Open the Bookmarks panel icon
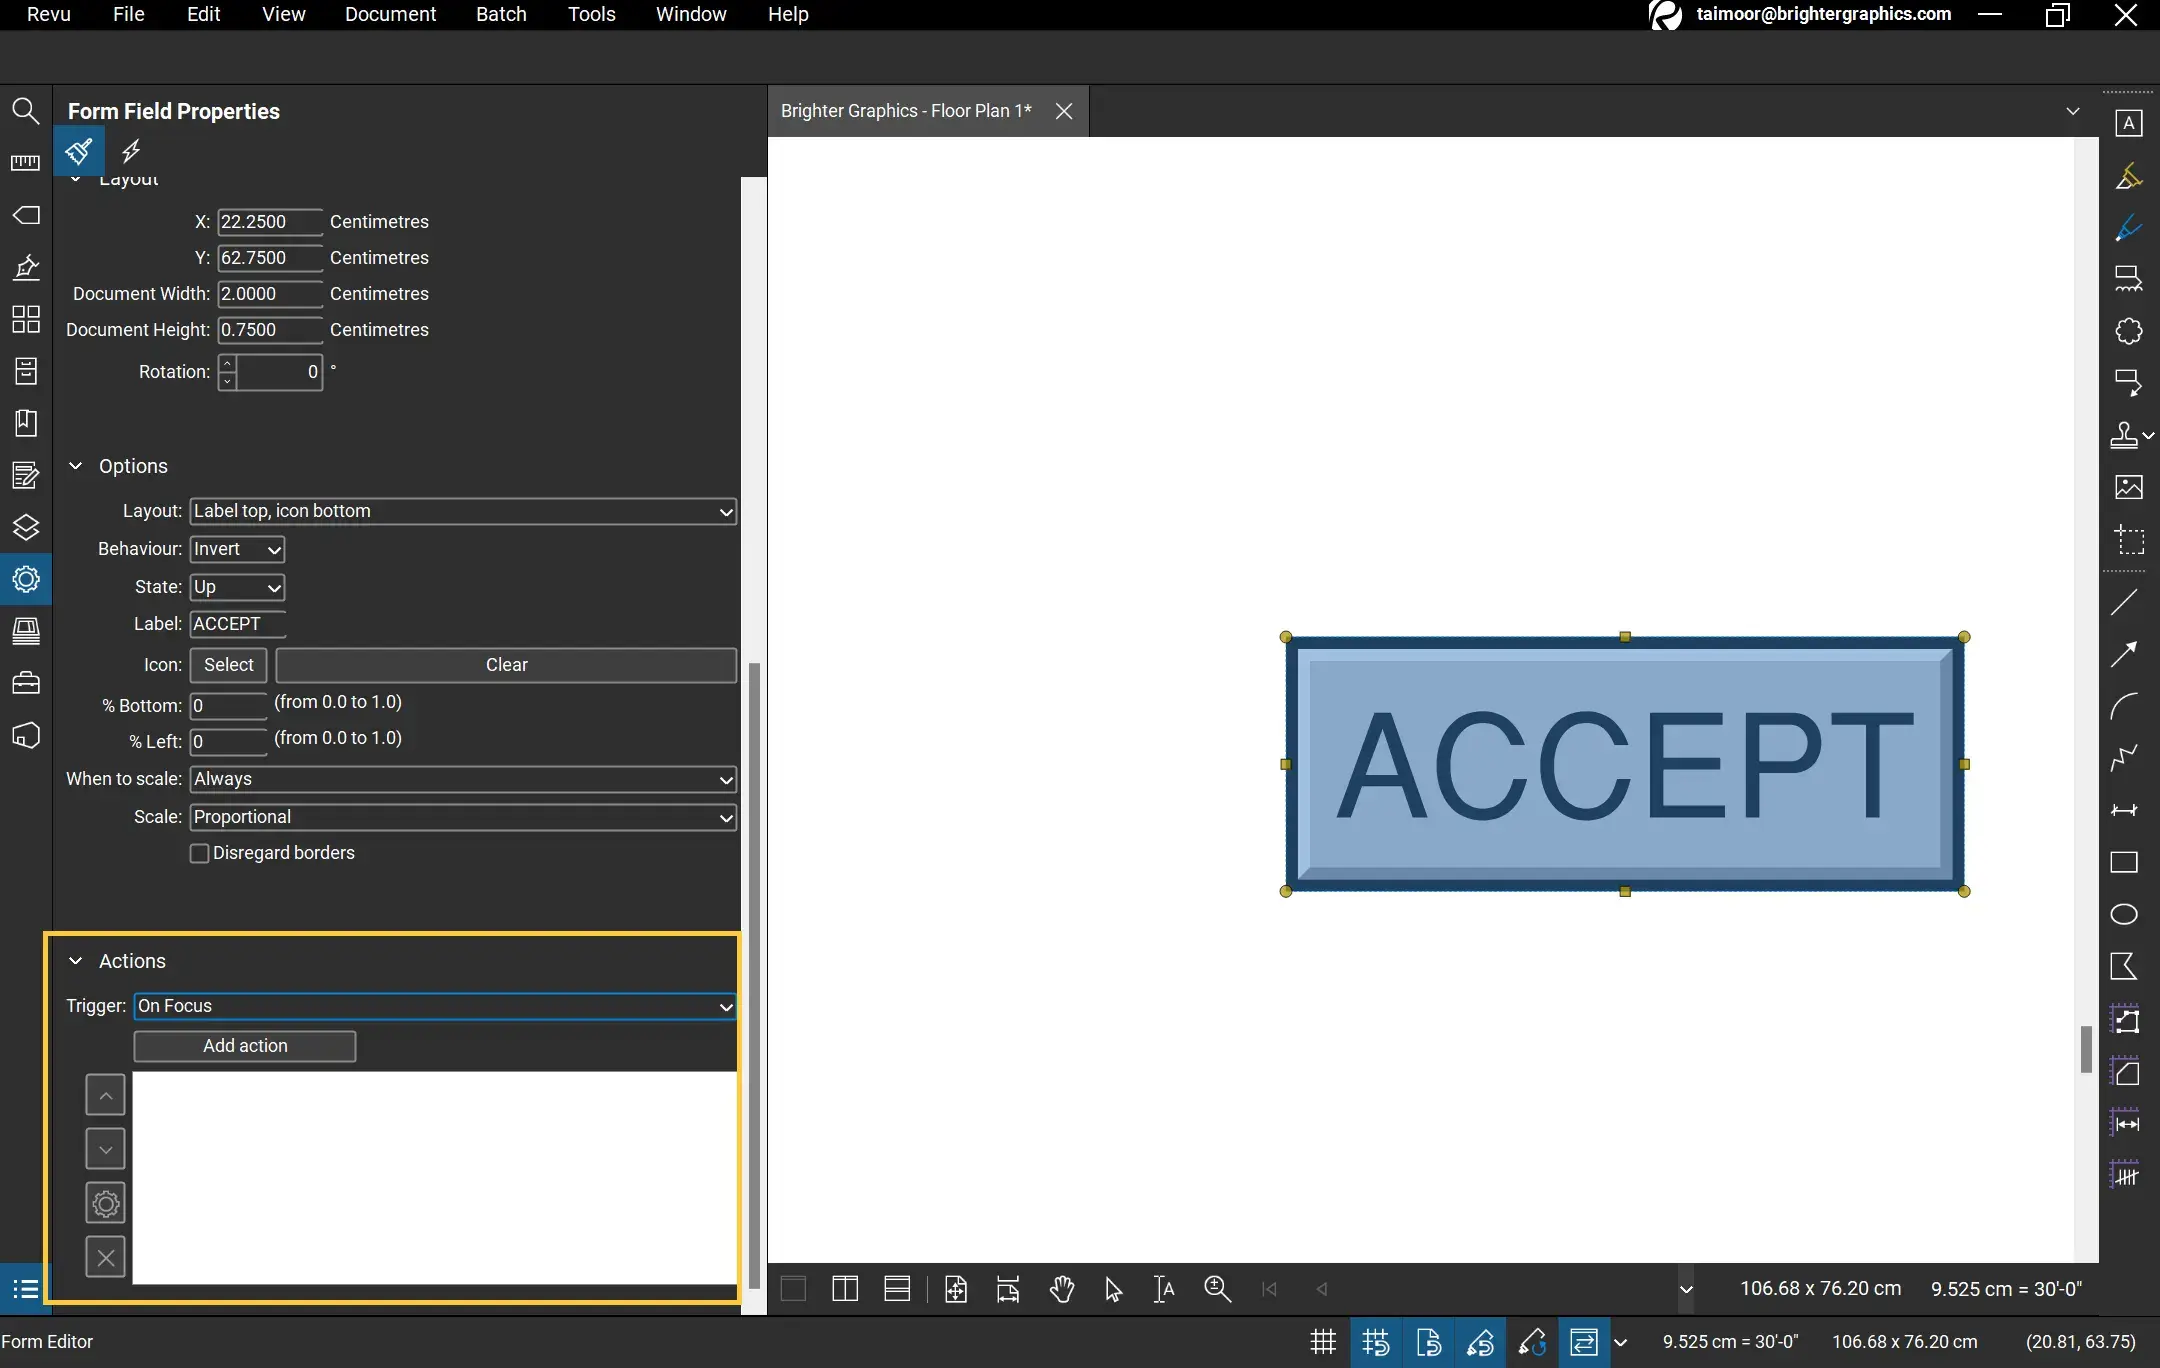 point(25,423)
